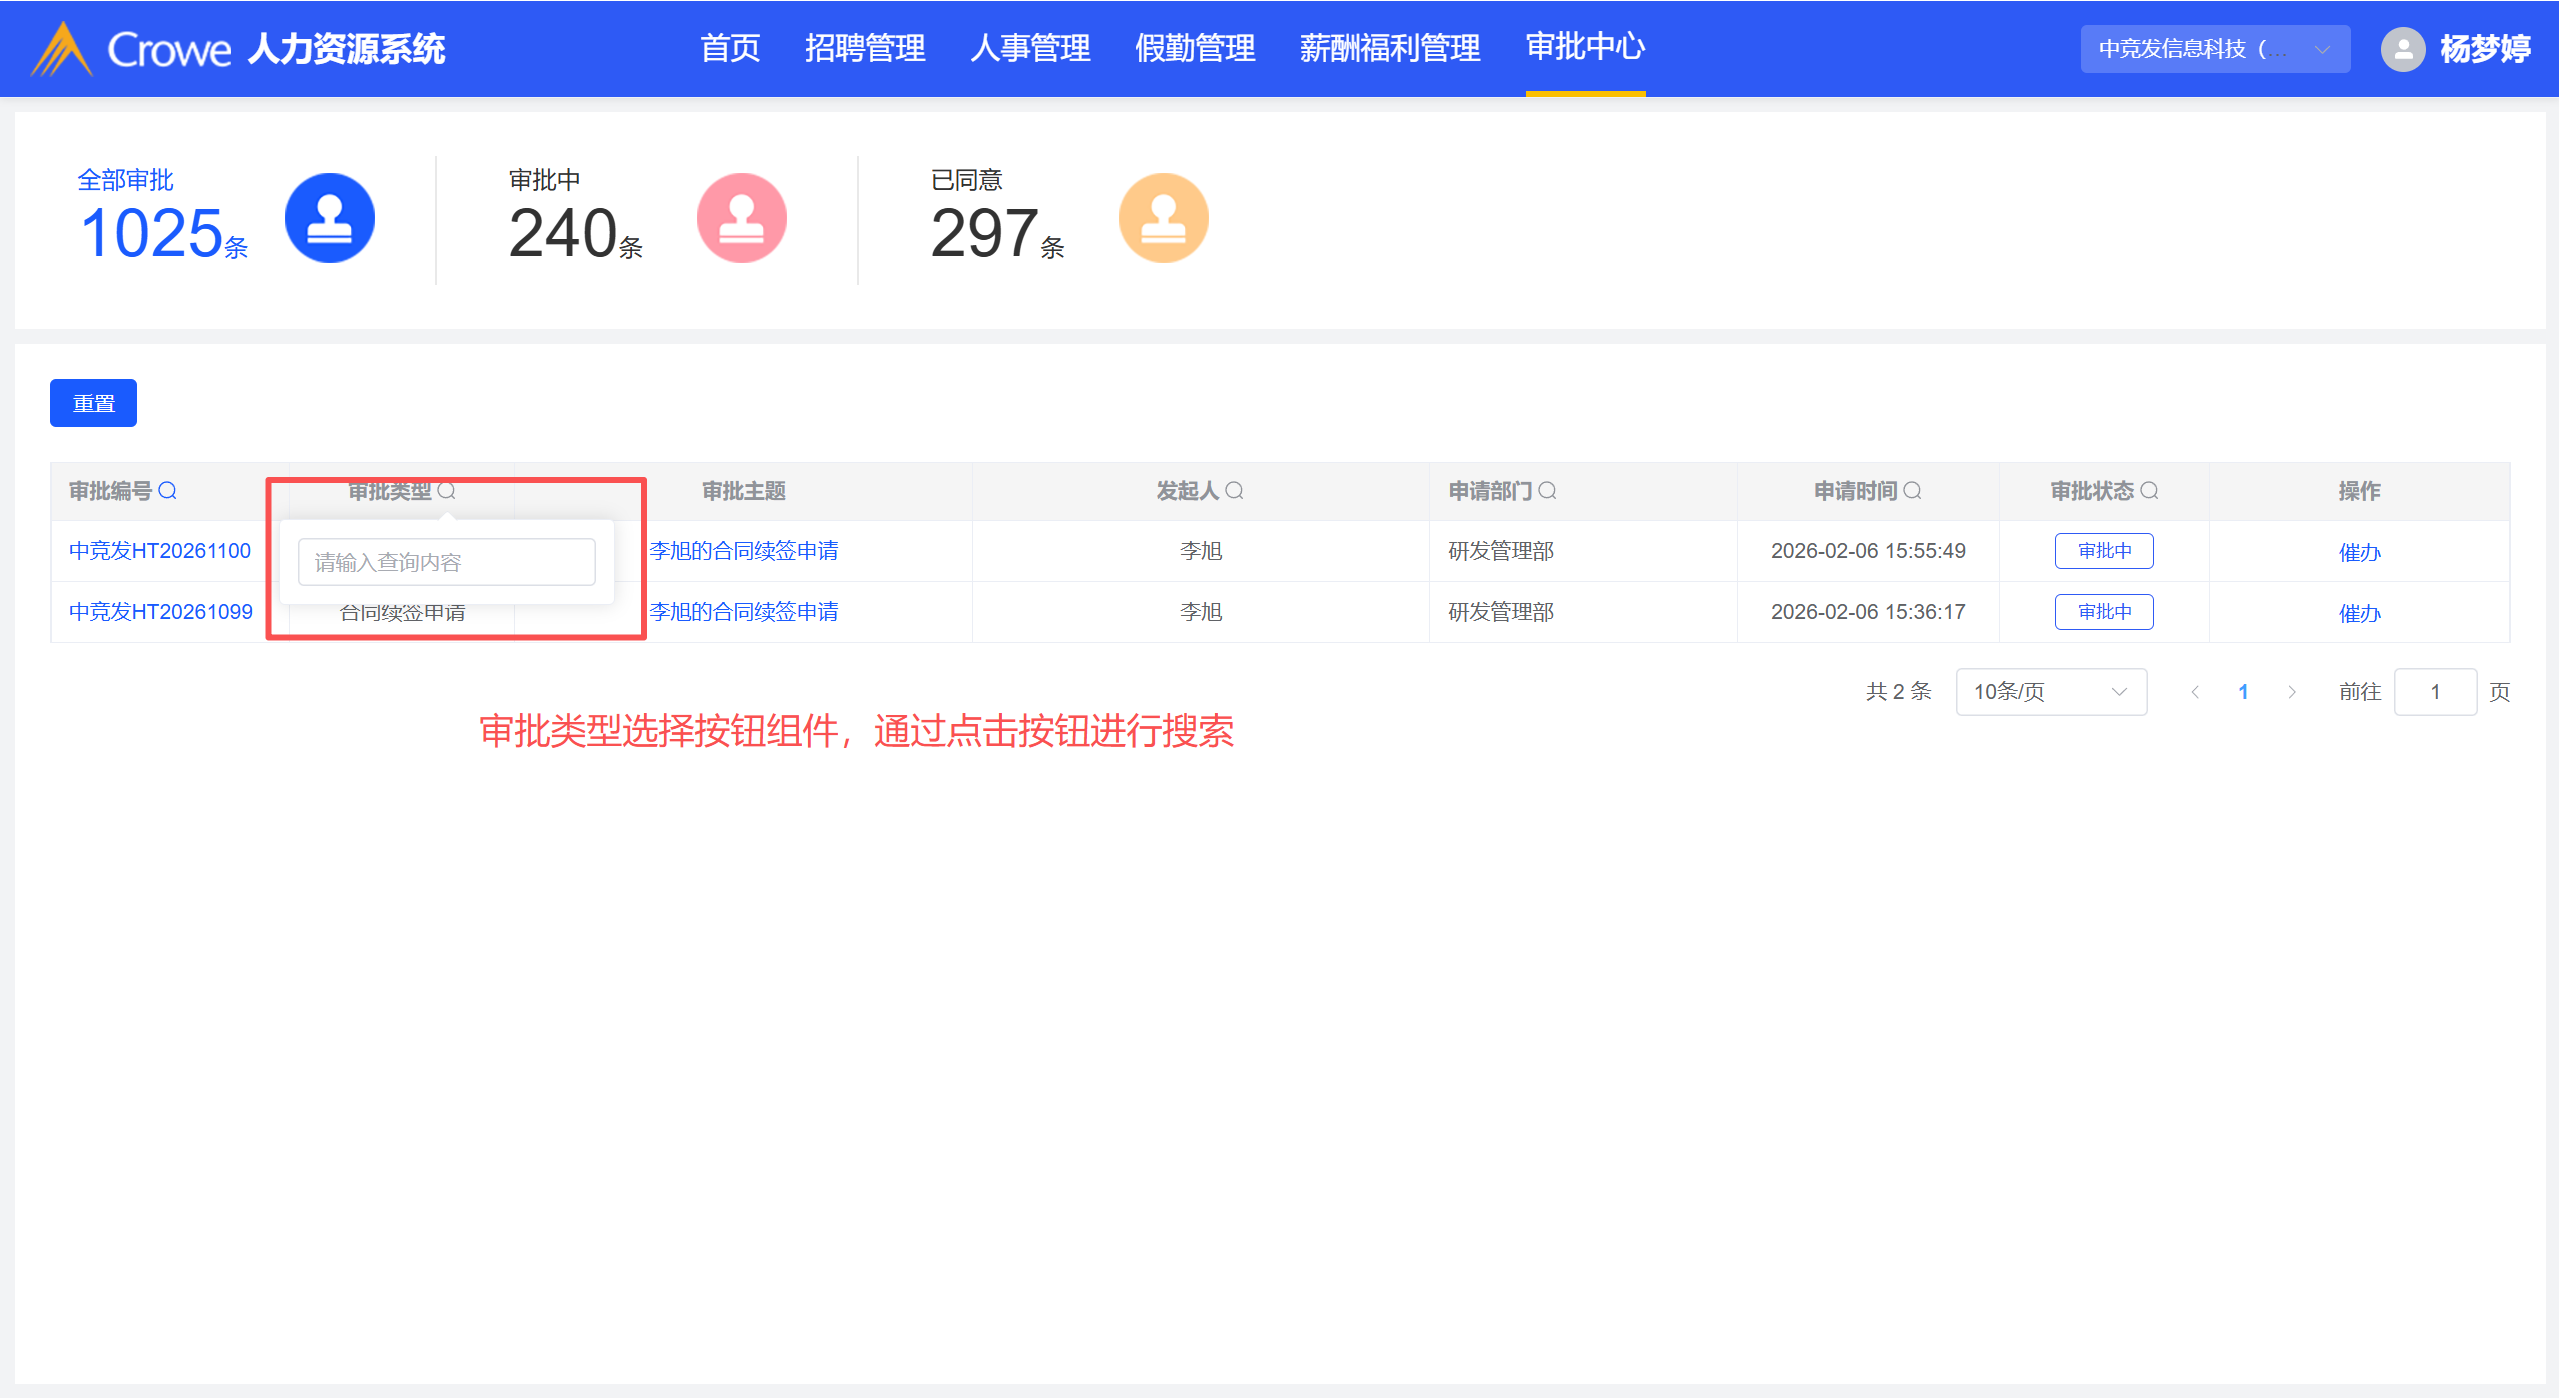This screenshot has height=1398, width=2559.
Task: Click the orange 已同意 stamp icon
Action: (x=1163, y=218)
